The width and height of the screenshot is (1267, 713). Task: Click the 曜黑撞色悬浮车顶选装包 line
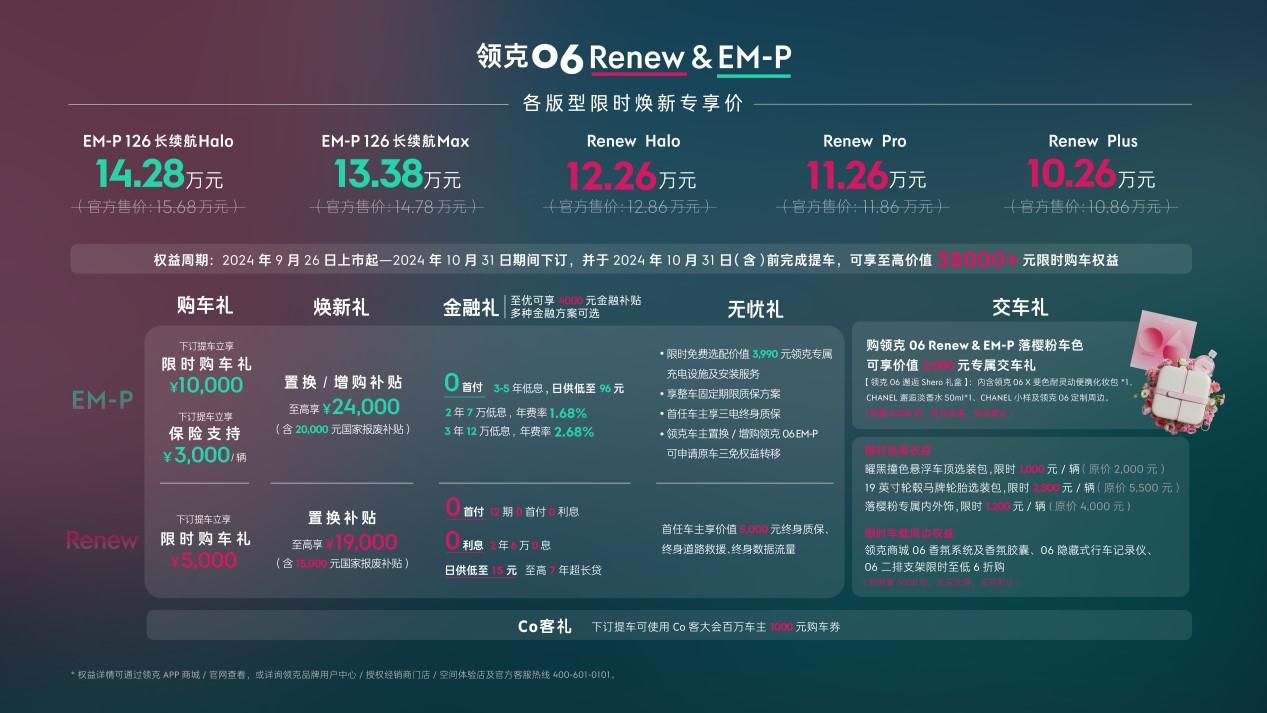tap(1014, 469)
